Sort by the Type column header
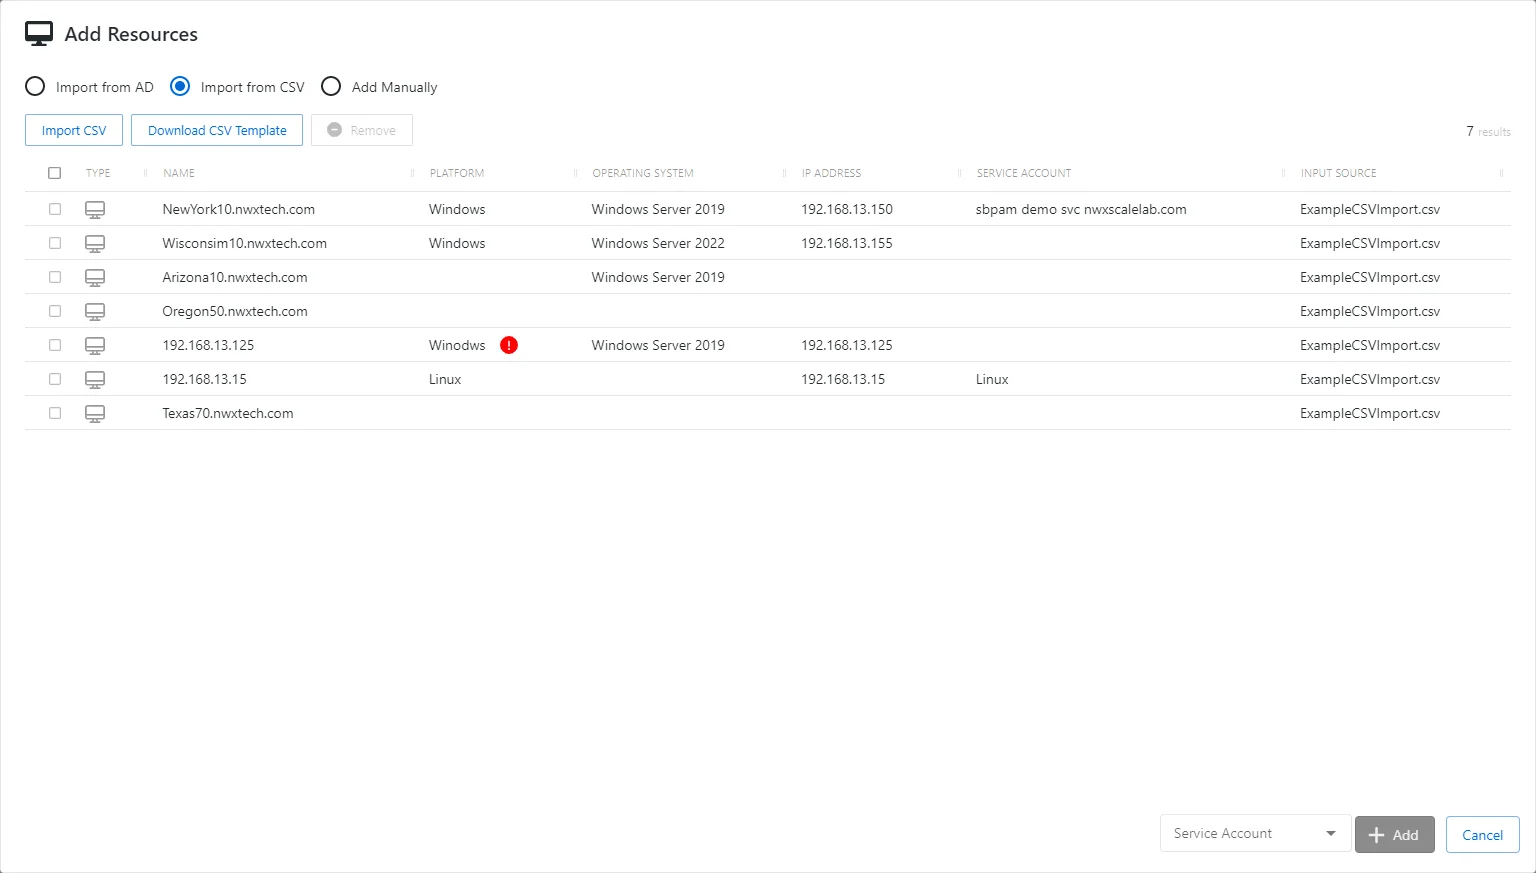 98,173
